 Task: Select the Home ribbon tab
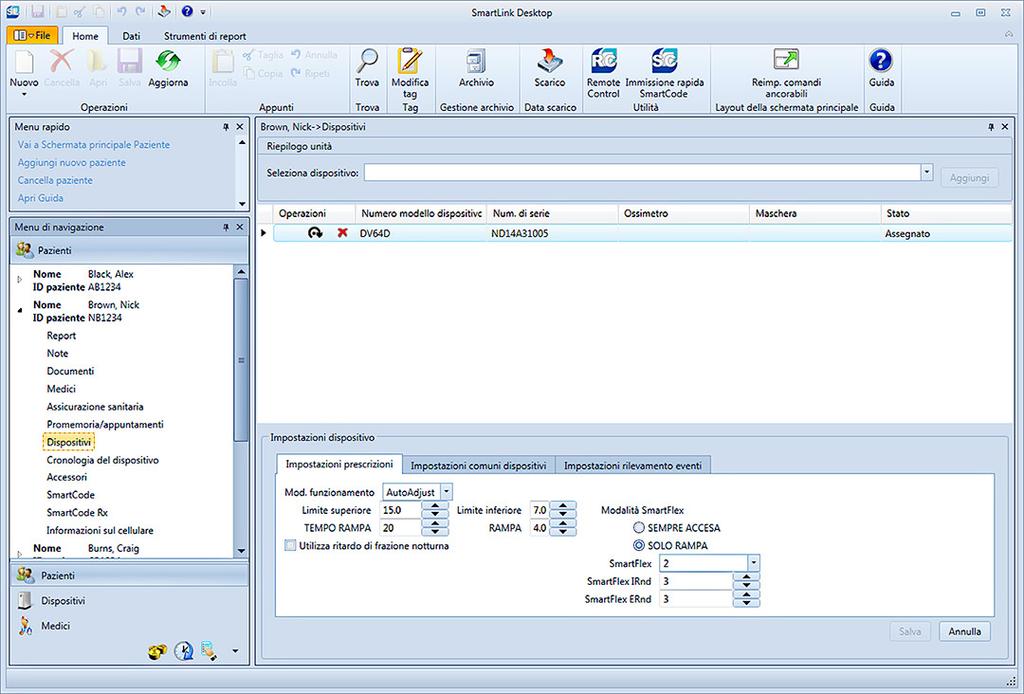click(85, 36)
